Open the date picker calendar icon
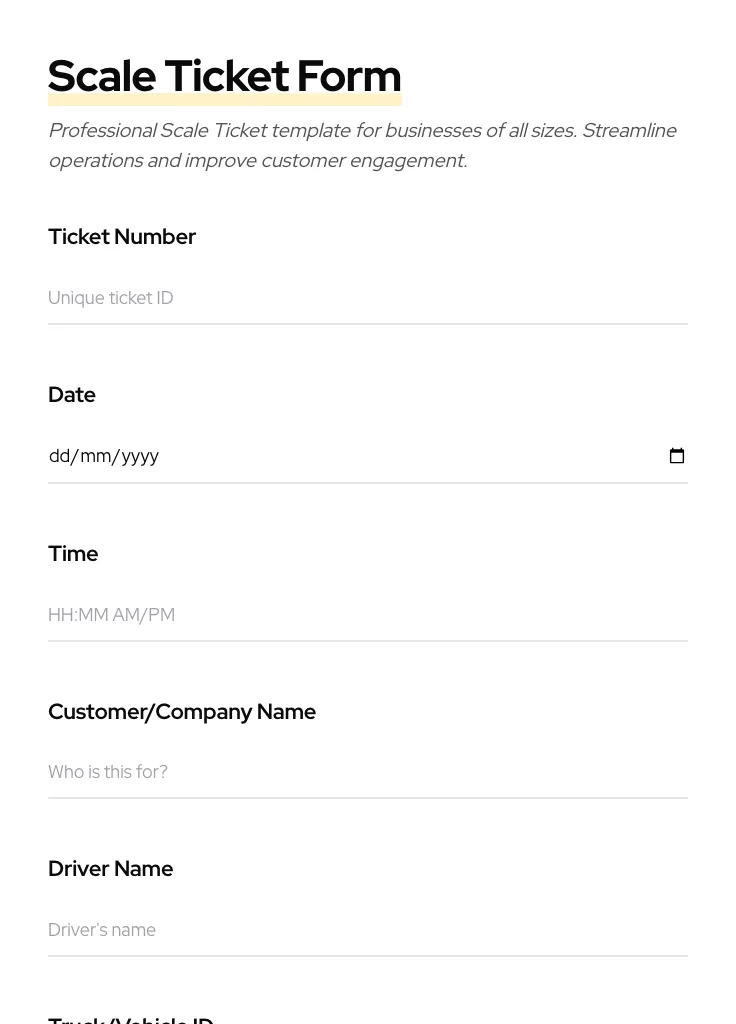Image resolution: width=736 pixels, height=1024 pixels. [x=677, y=455]
